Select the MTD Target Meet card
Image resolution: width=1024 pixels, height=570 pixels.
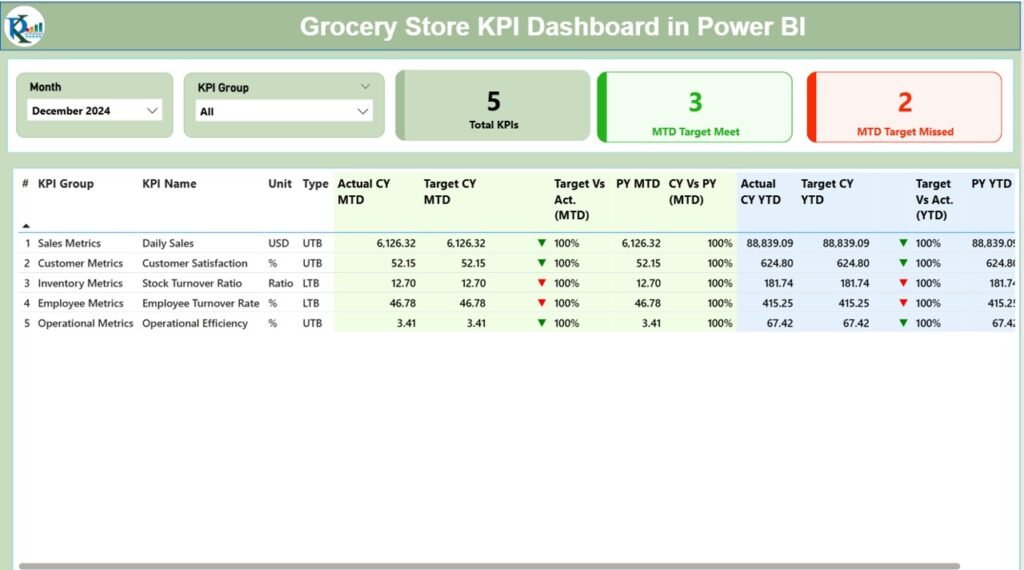(695, 107)
